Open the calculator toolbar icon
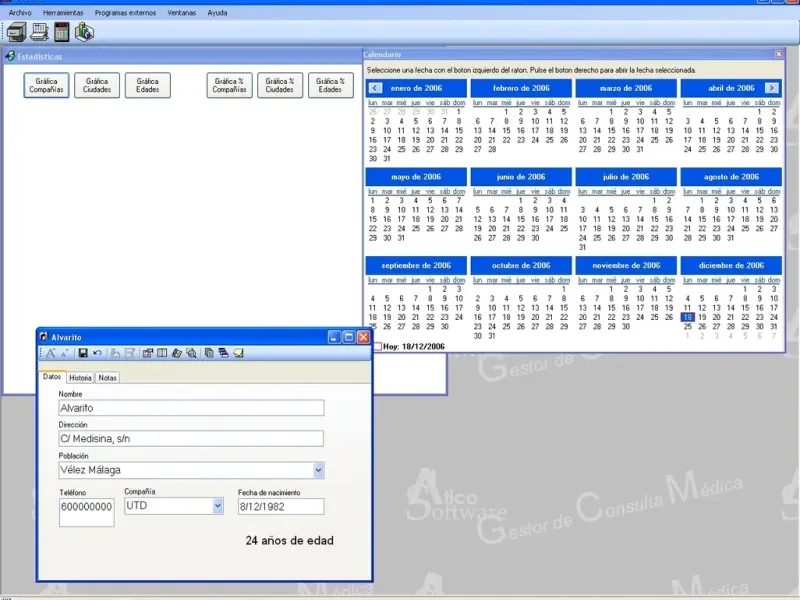800x600 pixels. [x=62, y=32]
